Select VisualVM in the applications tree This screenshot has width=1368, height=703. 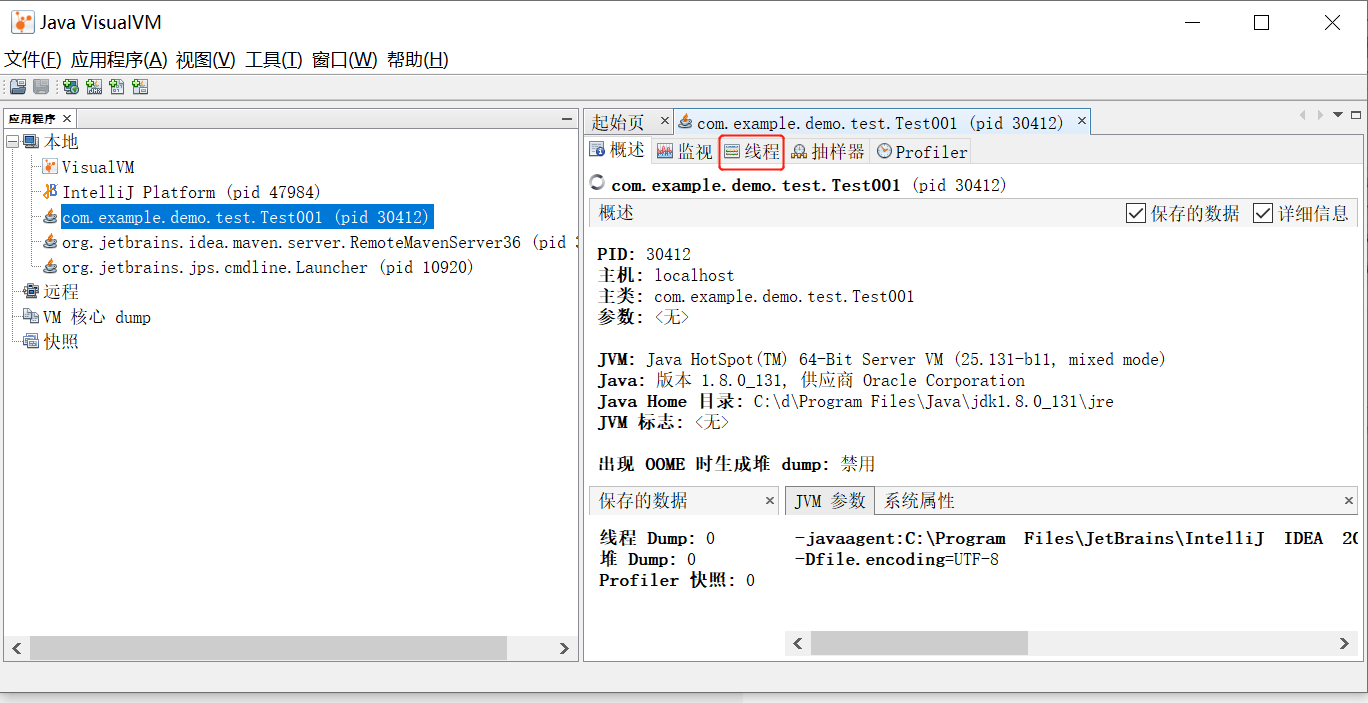pos(98,167)
